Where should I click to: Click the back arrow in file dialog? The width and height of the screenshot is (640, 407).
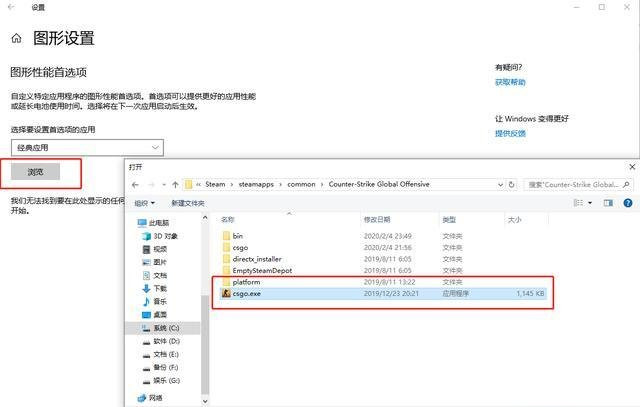pos(136,184)
